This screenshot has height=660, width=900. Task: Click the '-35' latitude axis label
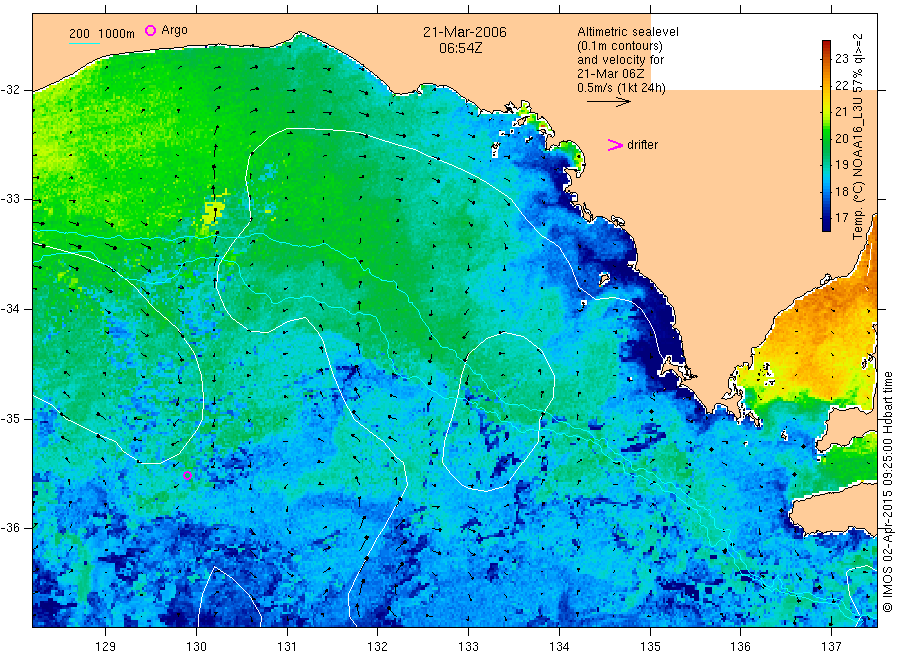[x=11, y=418]
